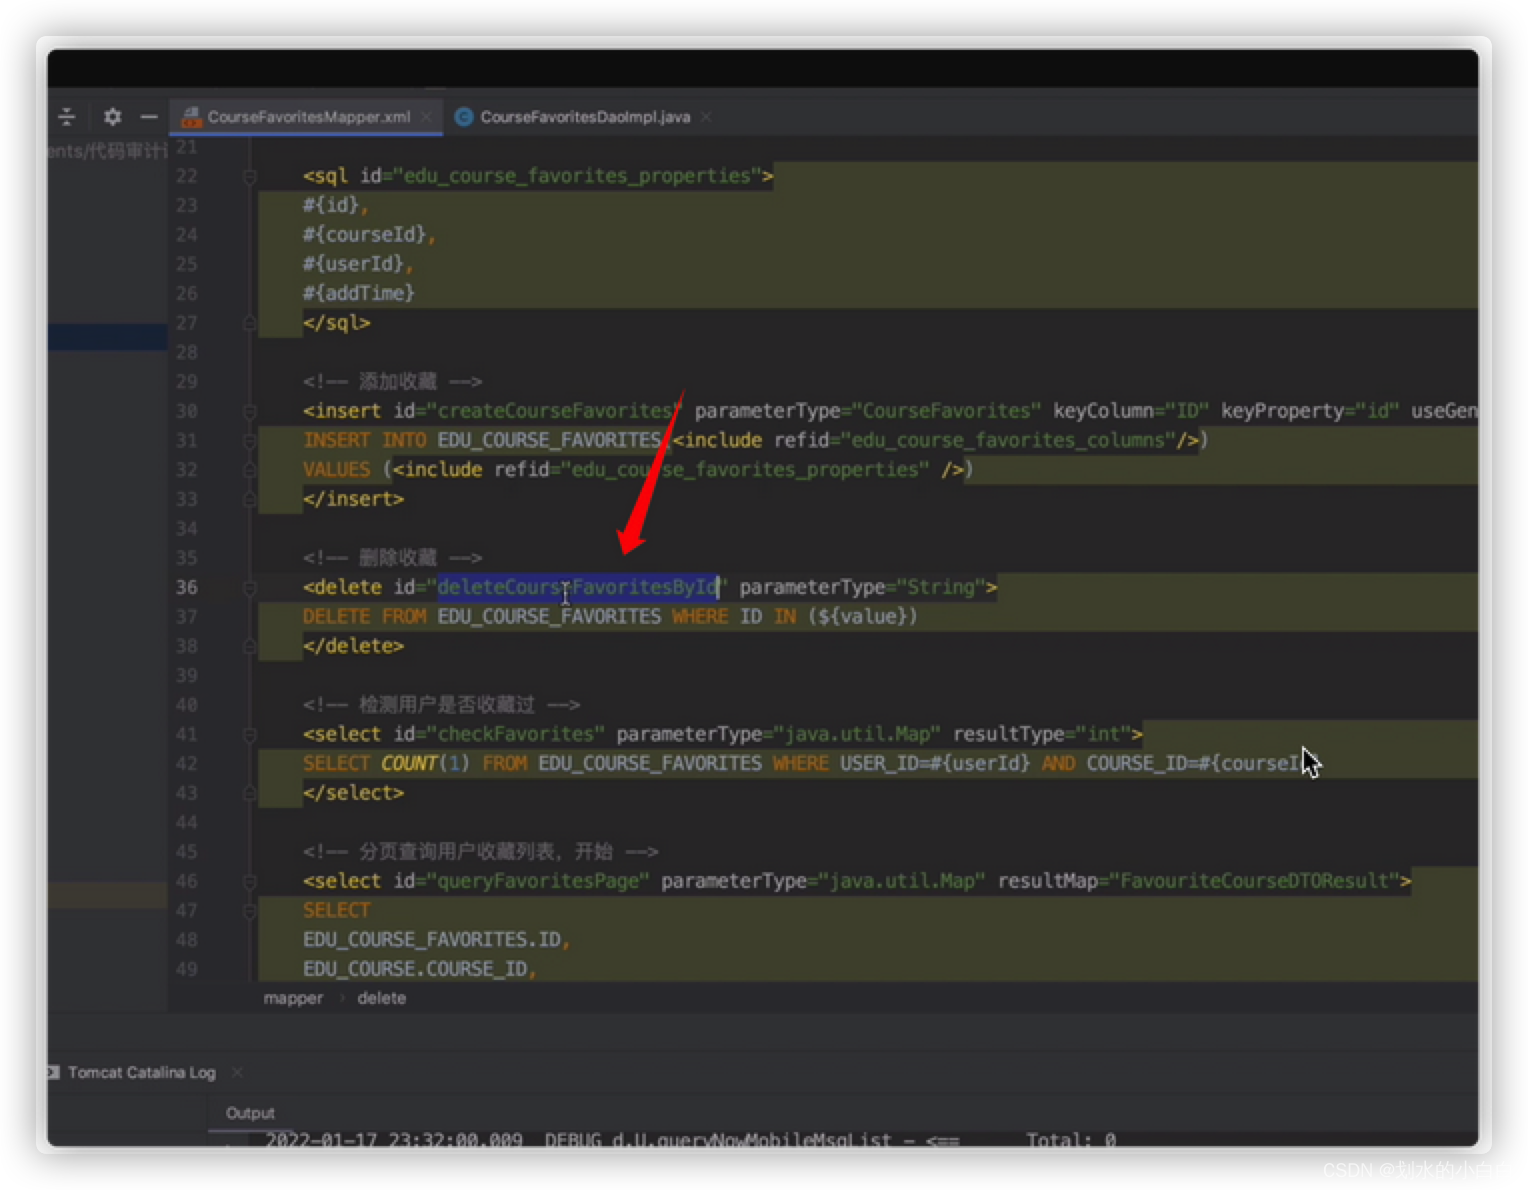The width and height of the screenshot is (1528, 1190).
Task: Click line number 36 in the gutter
Action: tap(187, 587)
